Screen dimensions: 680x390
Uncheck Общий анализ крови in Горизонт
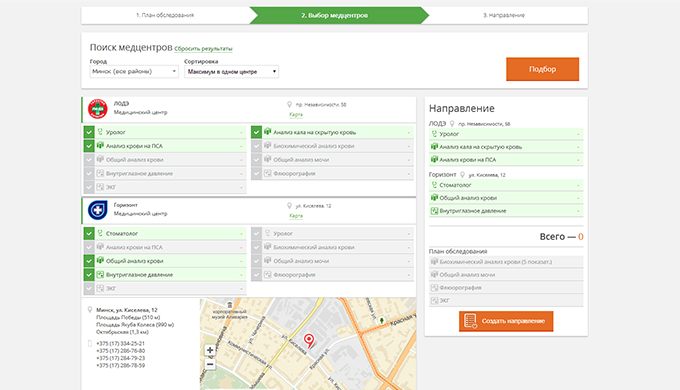click(x=89, y=261)
